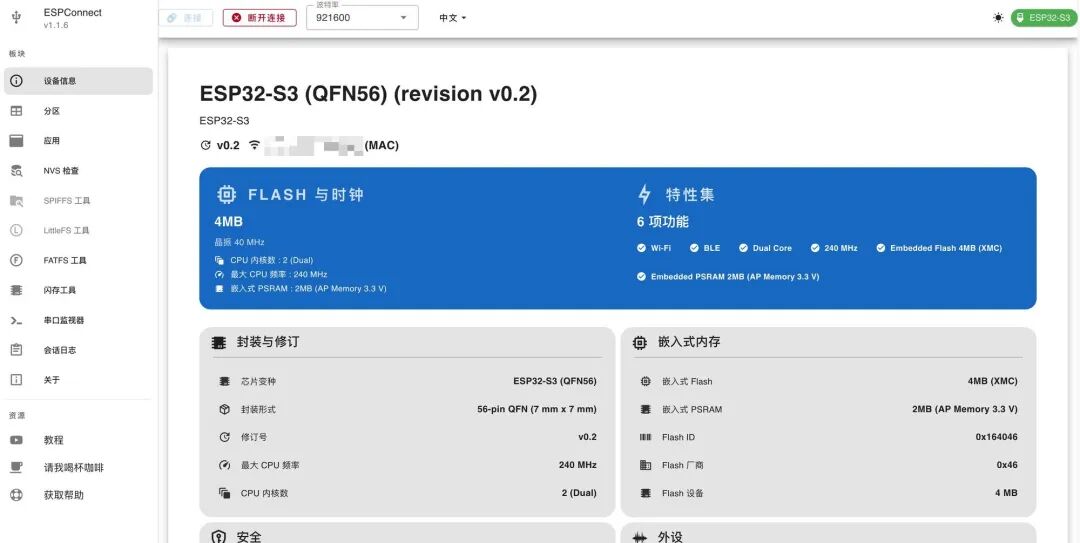This screenshot has height=543, width=1080.
Task: Open the 波特率 921600 baud rate dropdown
Action: 362,18
